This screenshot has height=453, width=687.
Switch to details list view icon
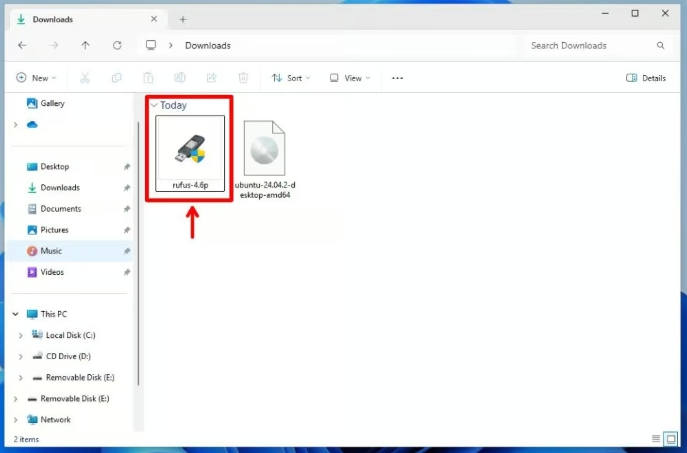pyautogui.click(x=656, y=439)
